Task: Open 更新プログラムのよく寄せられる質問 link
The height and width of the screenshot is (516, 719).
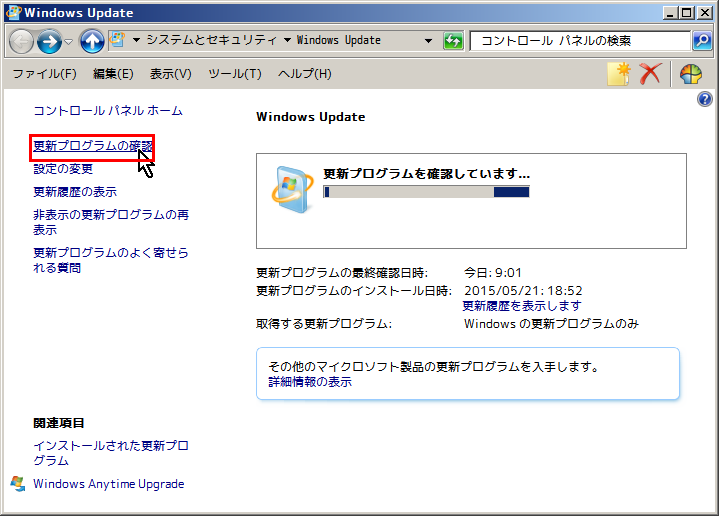Action: coord(111,260)
